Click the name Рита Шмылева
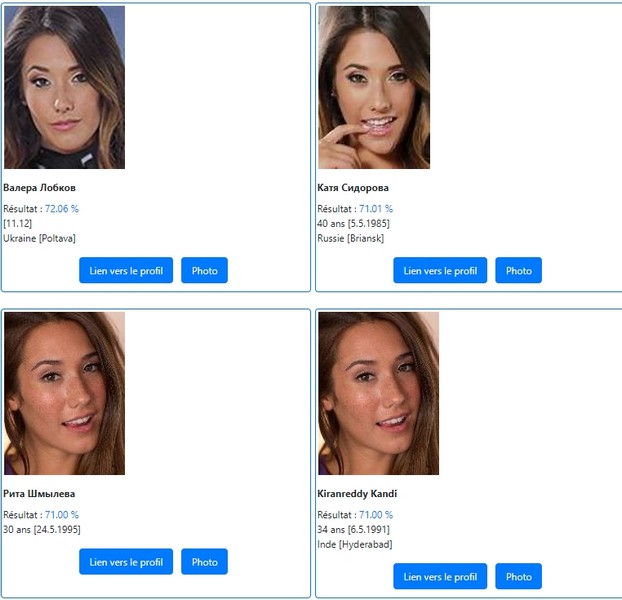The image size is (622, 600). (39, 494)
